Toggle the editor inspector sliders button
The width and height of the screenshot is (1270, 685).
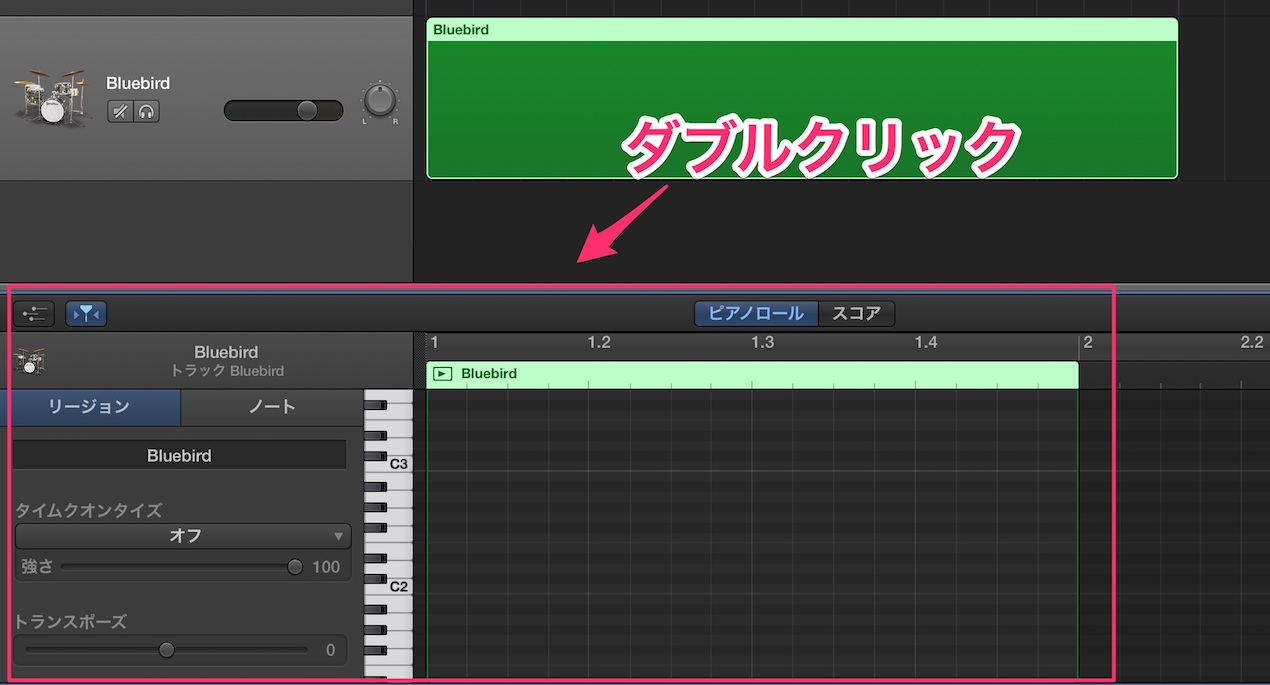[34, 314]
